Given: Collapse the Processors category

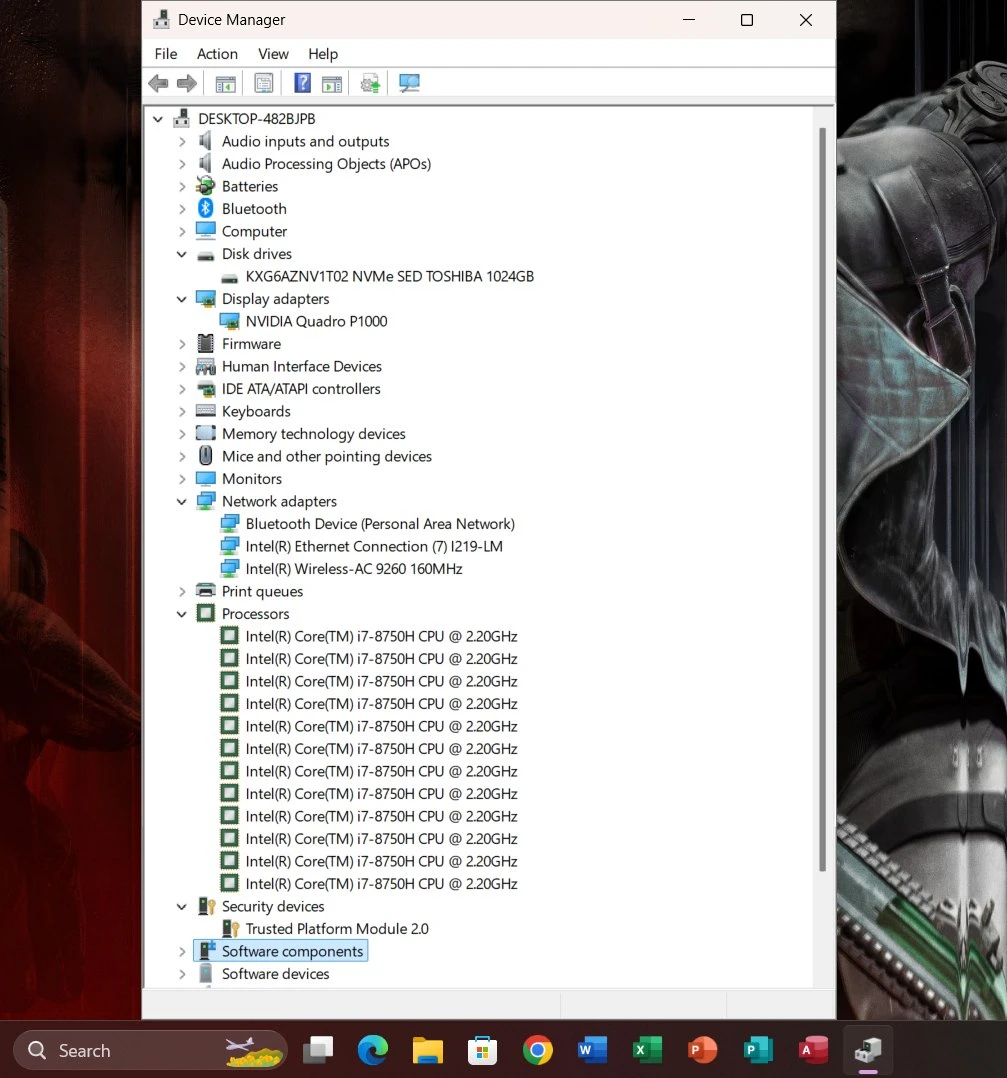Looking at the screenshot, I should (182, 614).
